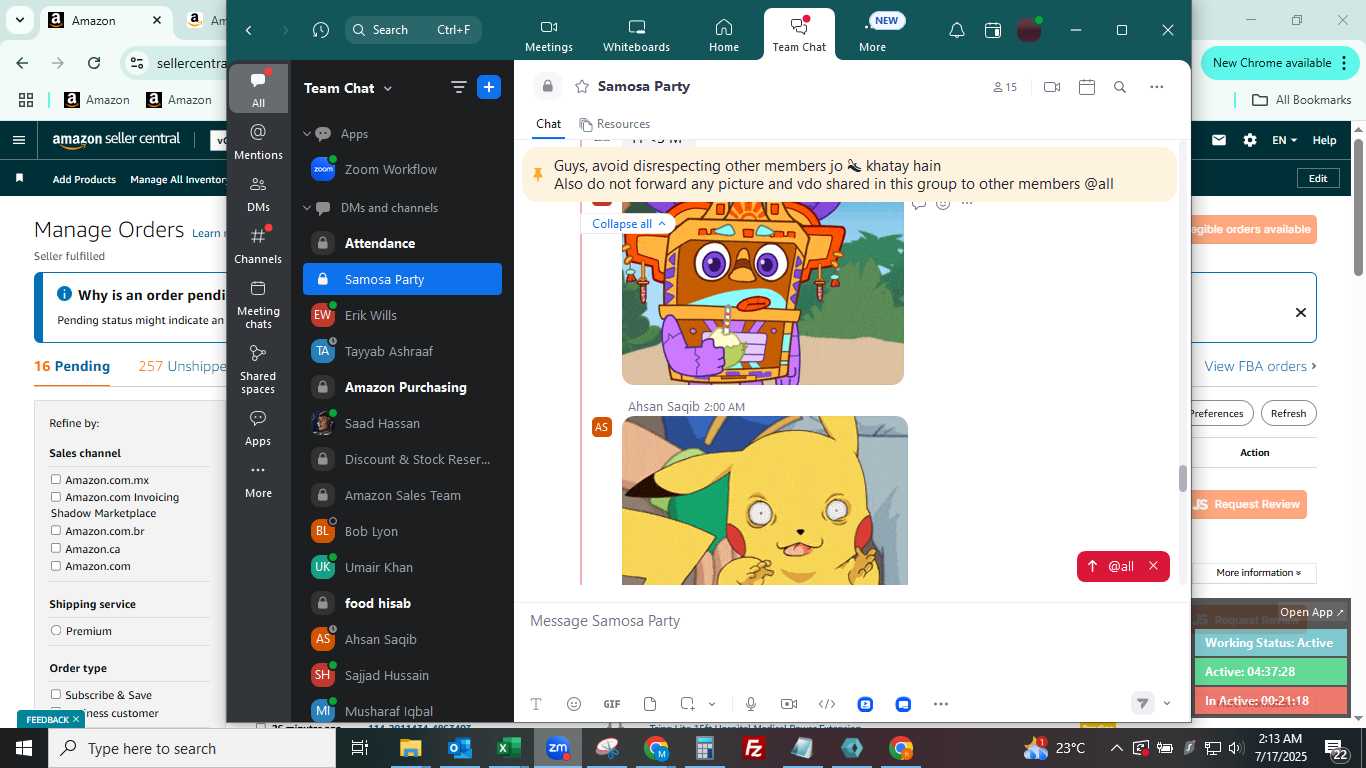This screenshot has width=1366, height=768.
Task: Open send options dropdown arrow
Action: point(1166,704)
